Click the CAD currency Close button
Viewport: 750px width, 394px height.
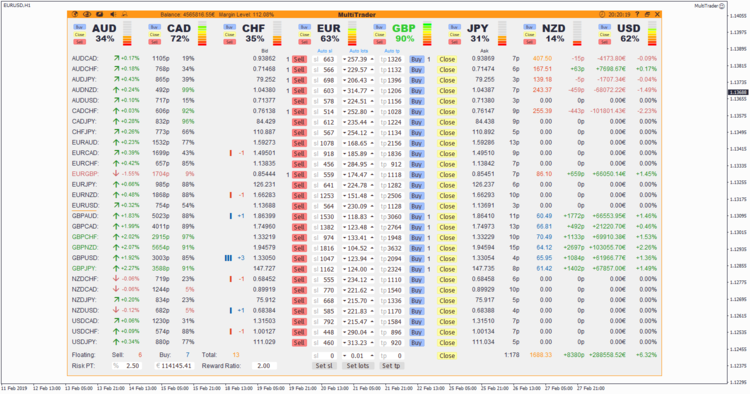tap(154, 34)
